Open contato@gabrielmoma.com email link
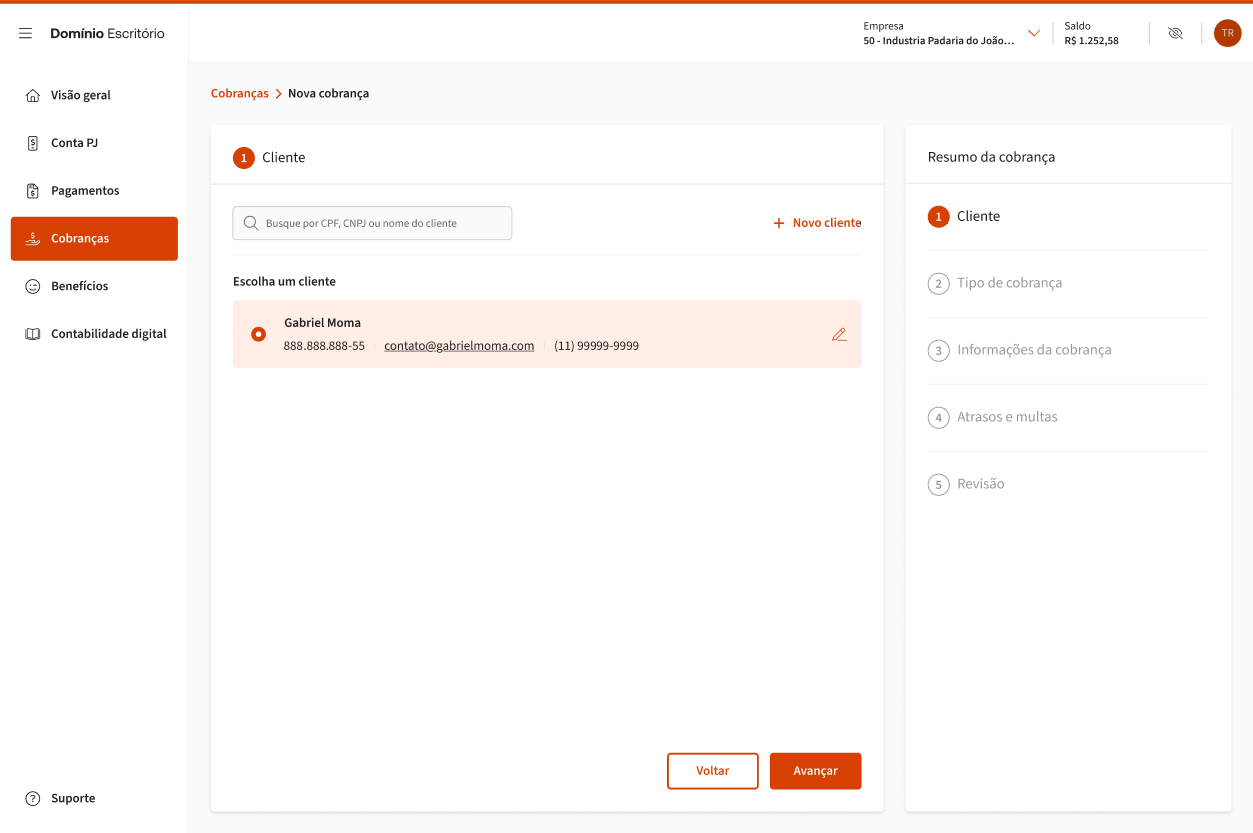1253x833 pixels. click(459, 346)
